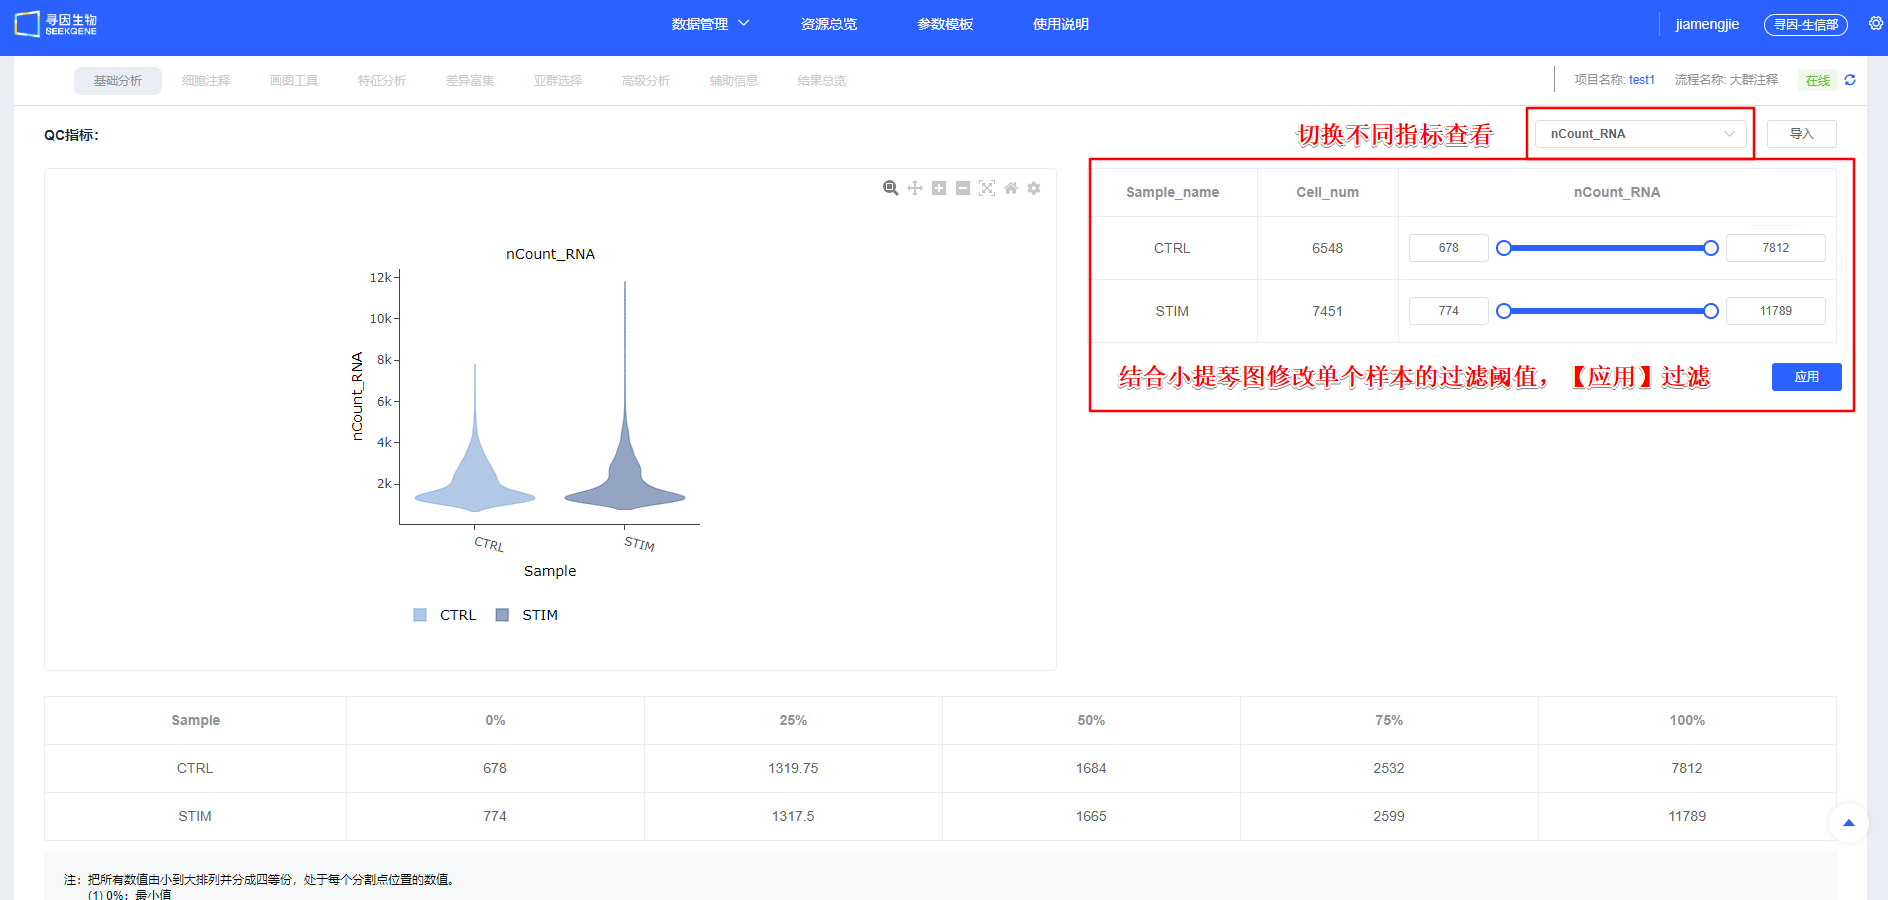Click the CTRL maximum input showing 7812
This screenshot has width=1888, height=900.
pos(1775,248)
